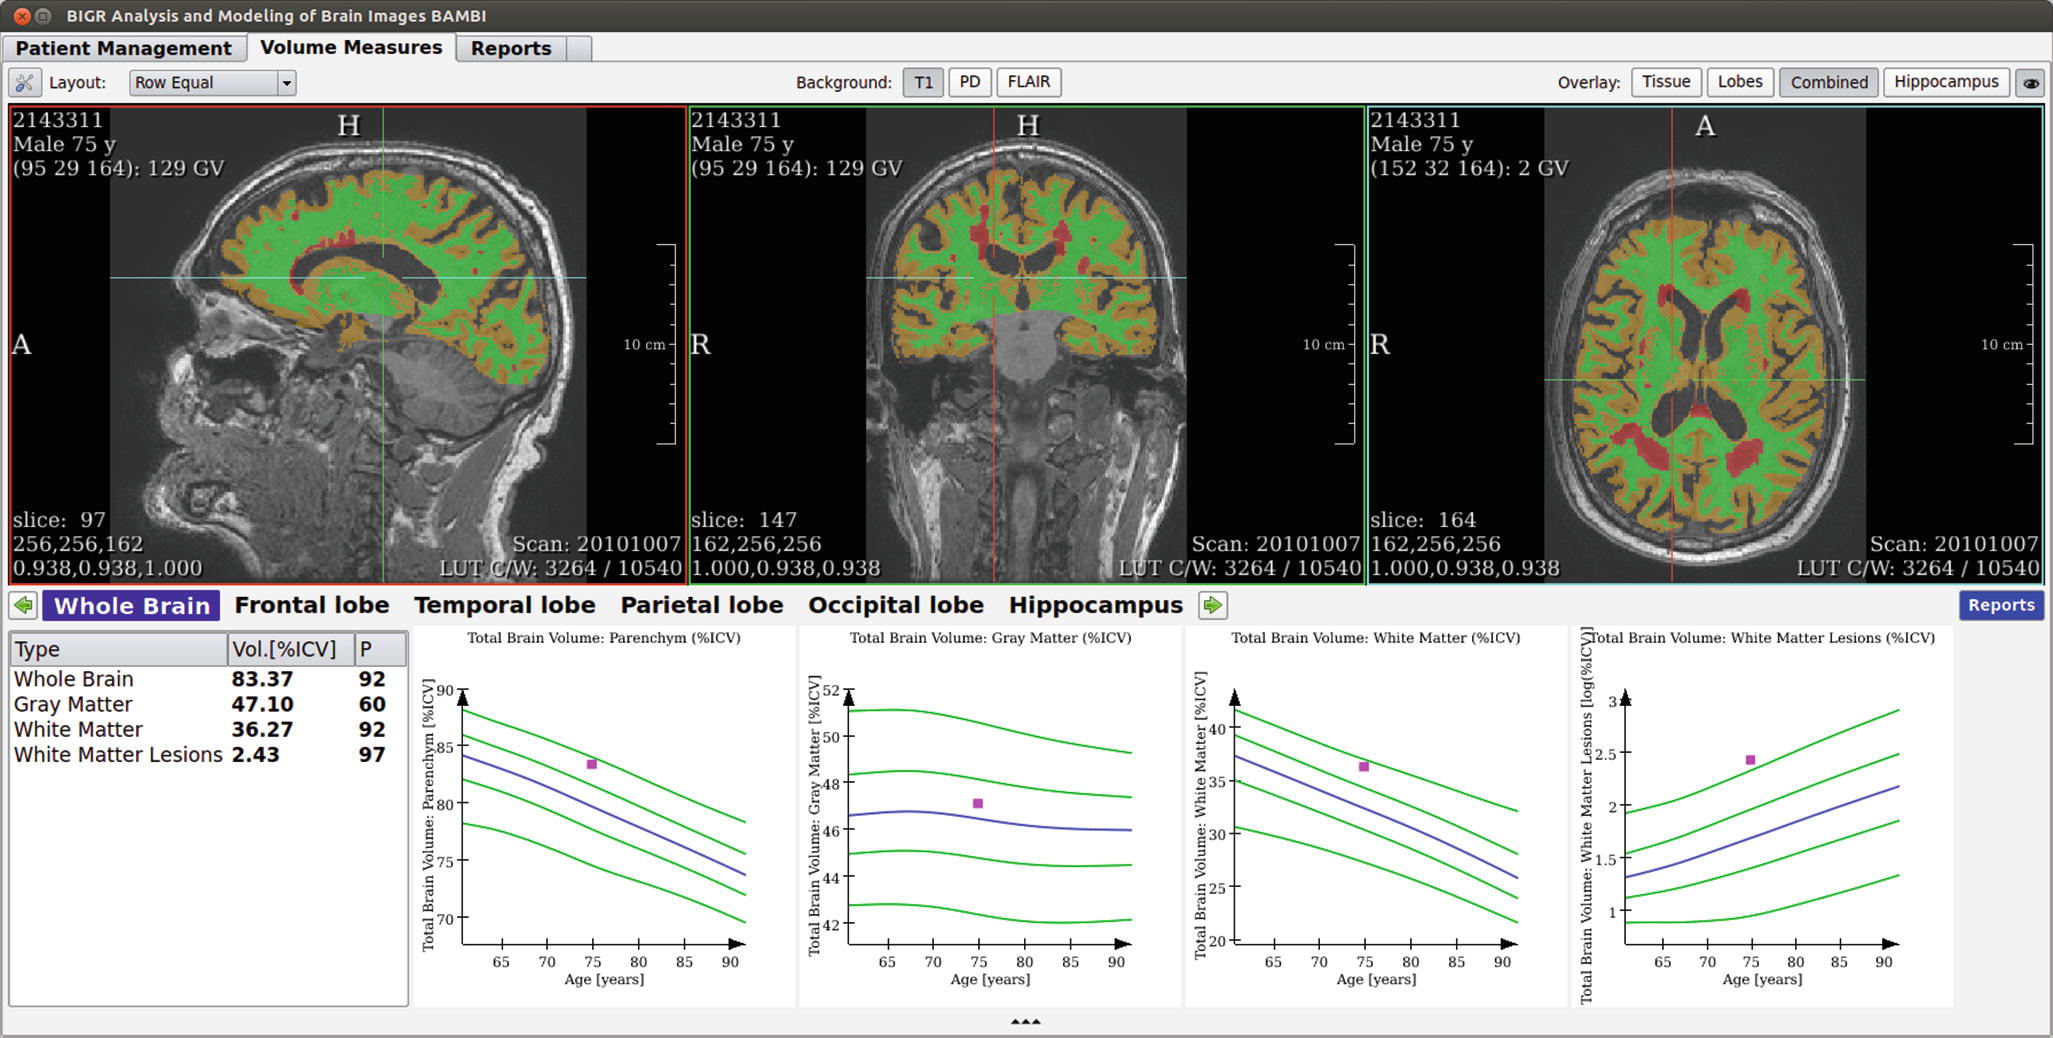The image size is (2053, 1038).
Task: Click the Gray Matter (%ICV) chart title
Action: click(990, 638)
